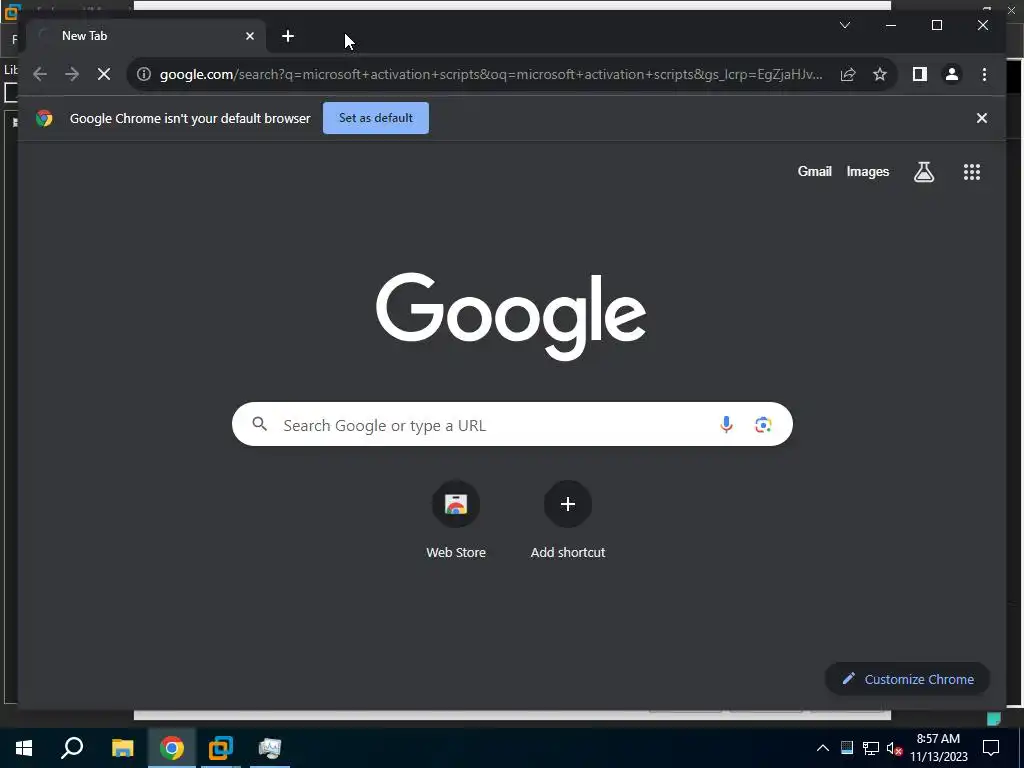Open the tab search chevron
The width and height of the screenshot is (1024, 768).
(x=844, y=25)
